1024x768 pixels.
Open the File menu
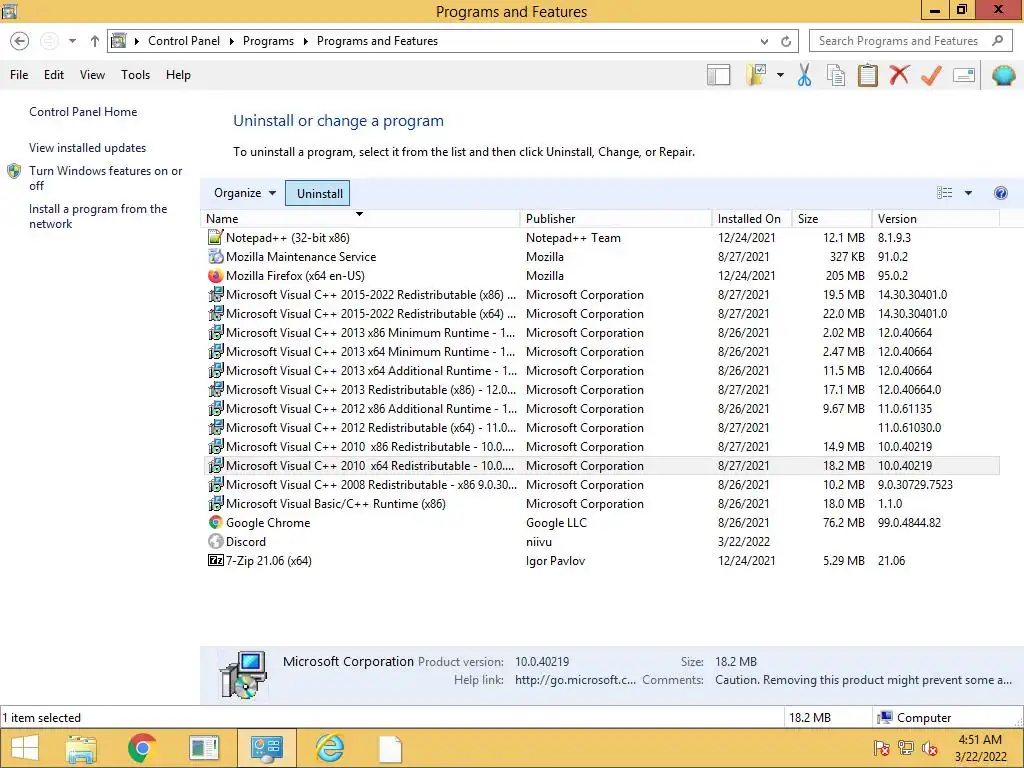pos(19,75)
